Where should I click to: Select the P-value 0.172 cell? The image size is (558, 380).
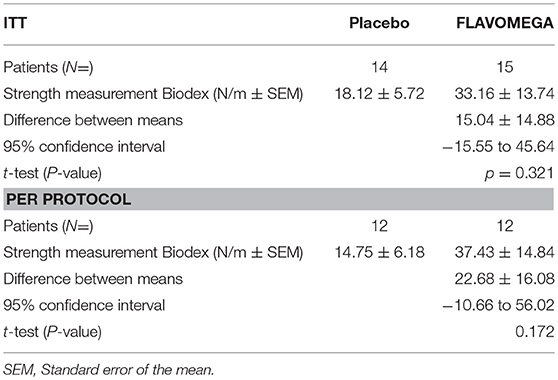click(535, 332)
